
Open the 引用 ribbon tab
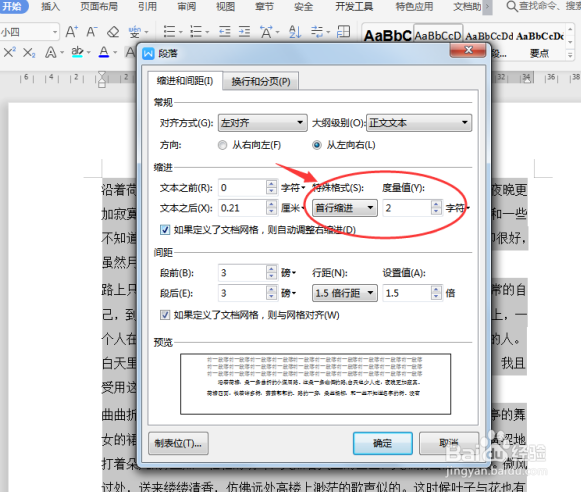click(x=147, y=6)
